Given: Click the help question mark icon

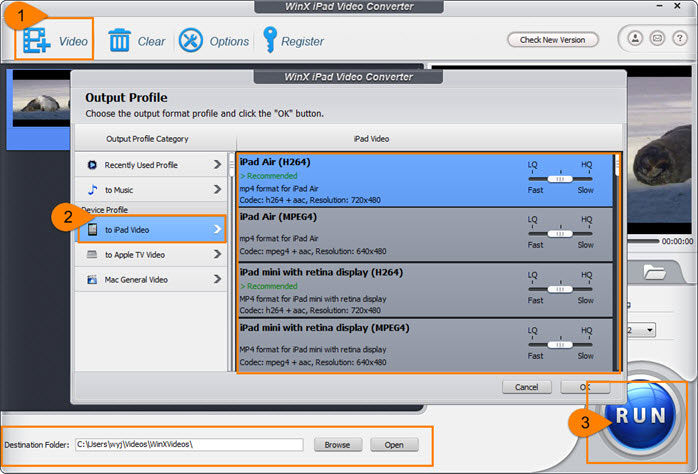Looking at the screenshot, I should [679, 39].
